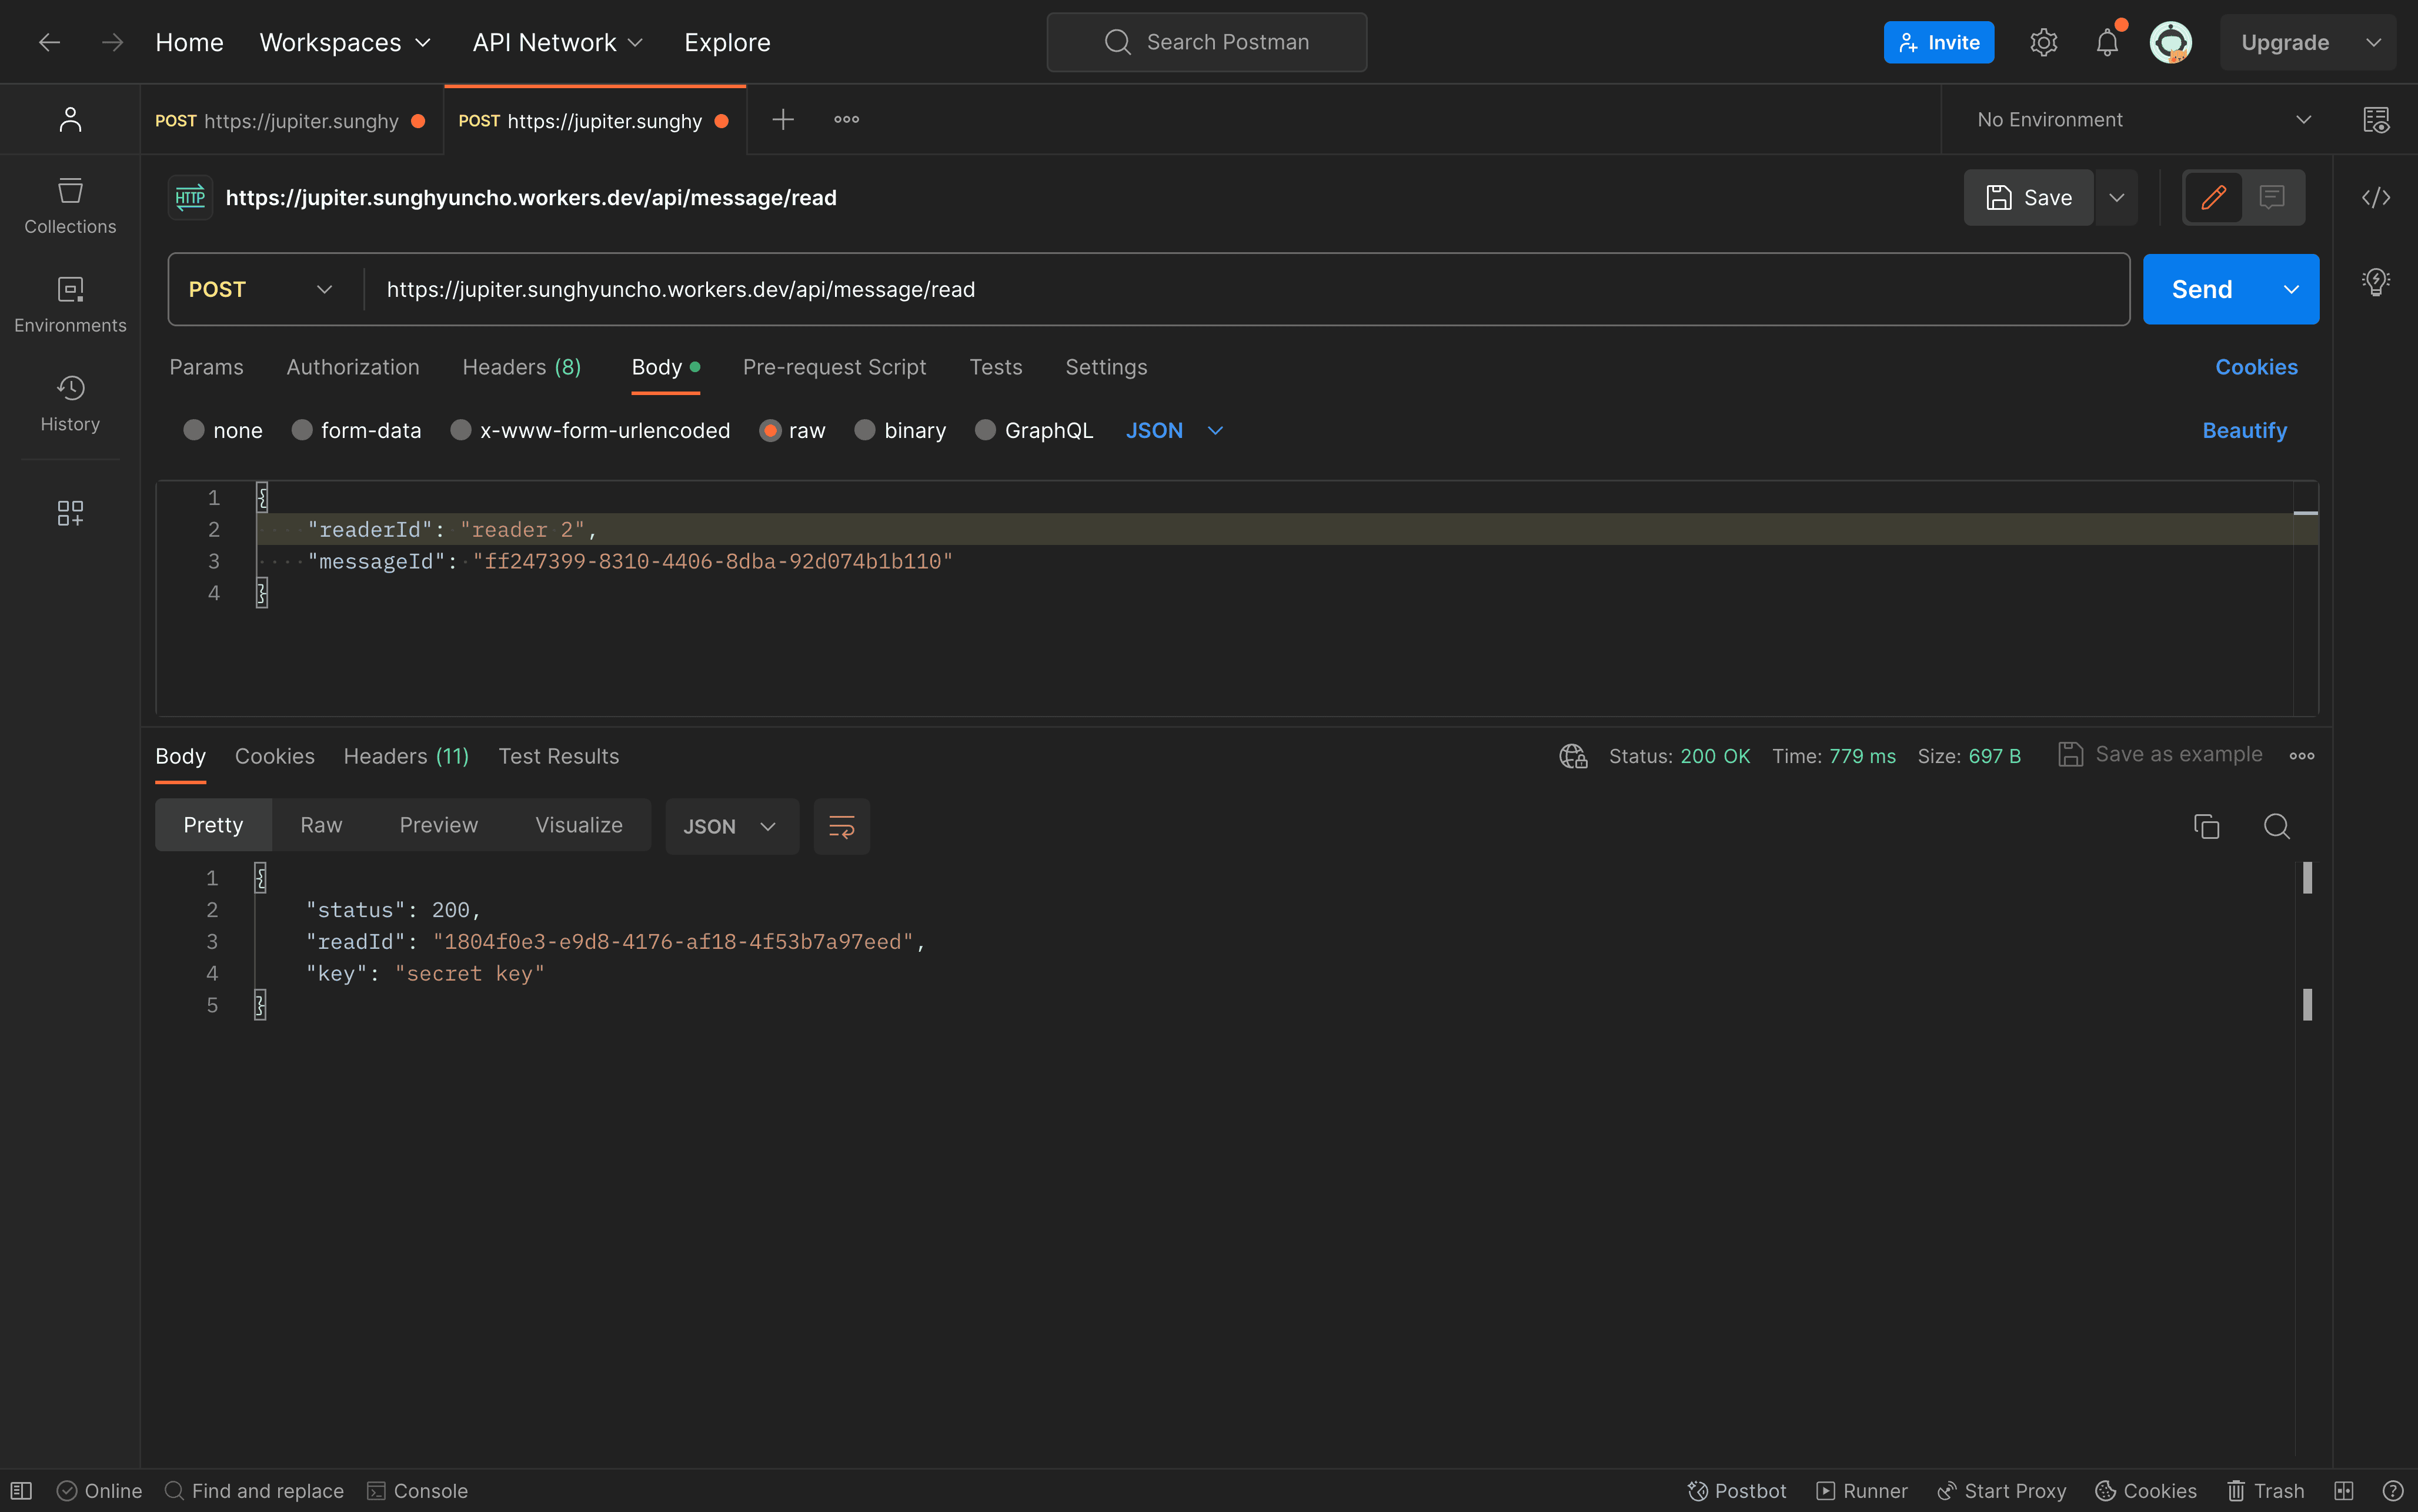Open the code snippet panel icon
Screen dimensions: 2418x1512
point(2375,198)
